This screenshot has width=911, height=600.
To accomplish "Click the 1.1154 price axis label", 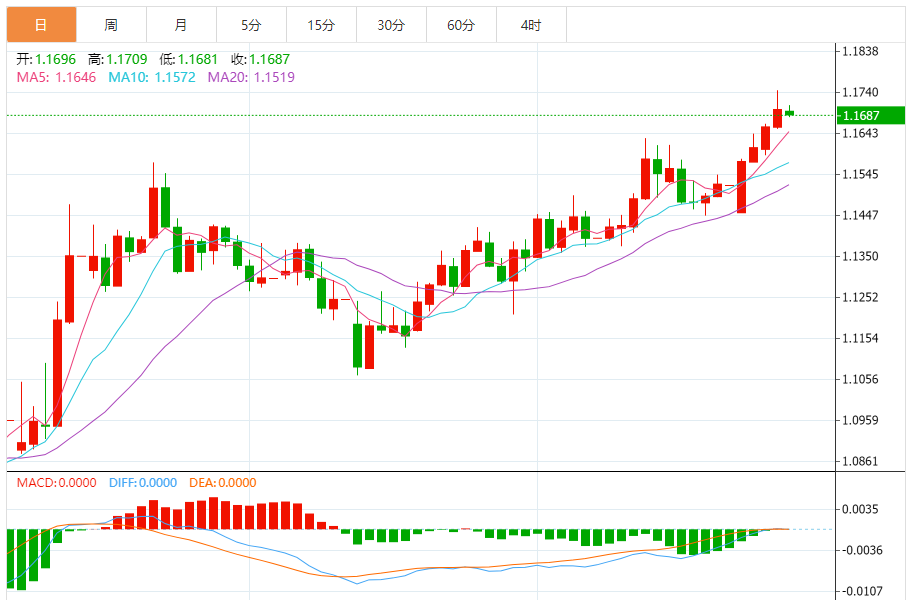I will pyautogui.click(x=860, y=338).
